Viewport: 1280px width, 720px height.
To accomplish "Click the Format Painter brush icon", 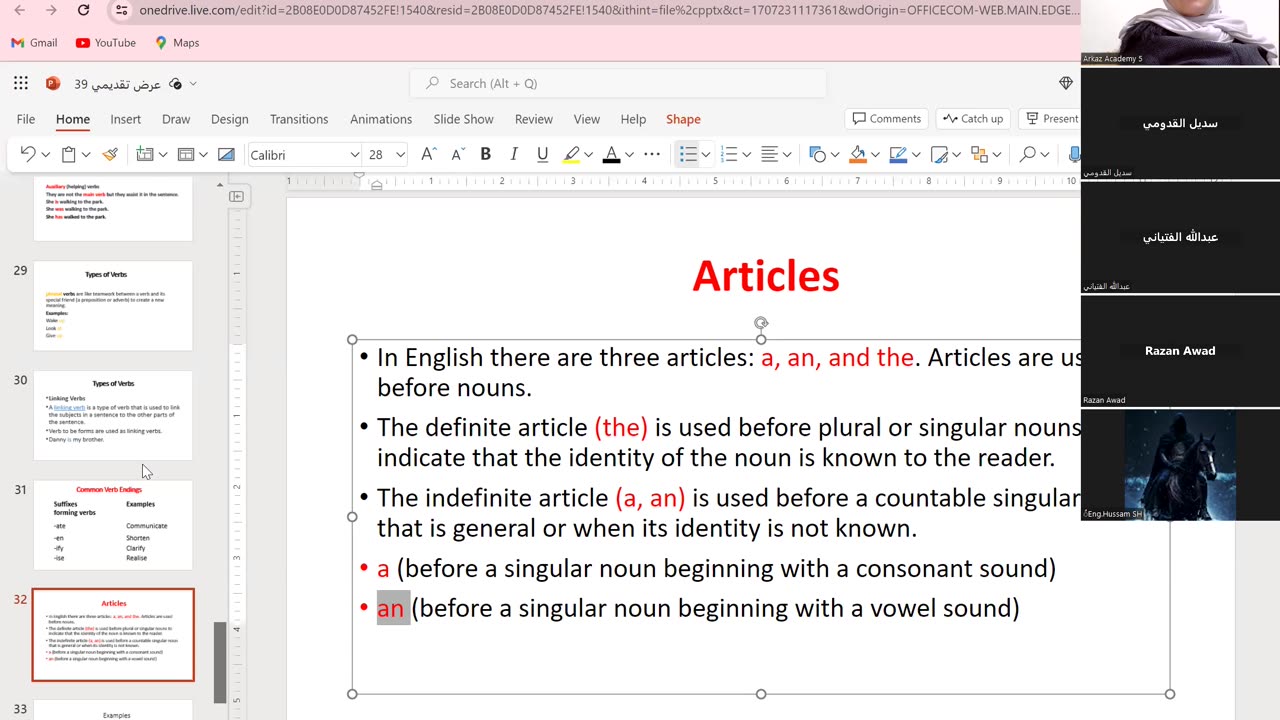I will (110, 155).
